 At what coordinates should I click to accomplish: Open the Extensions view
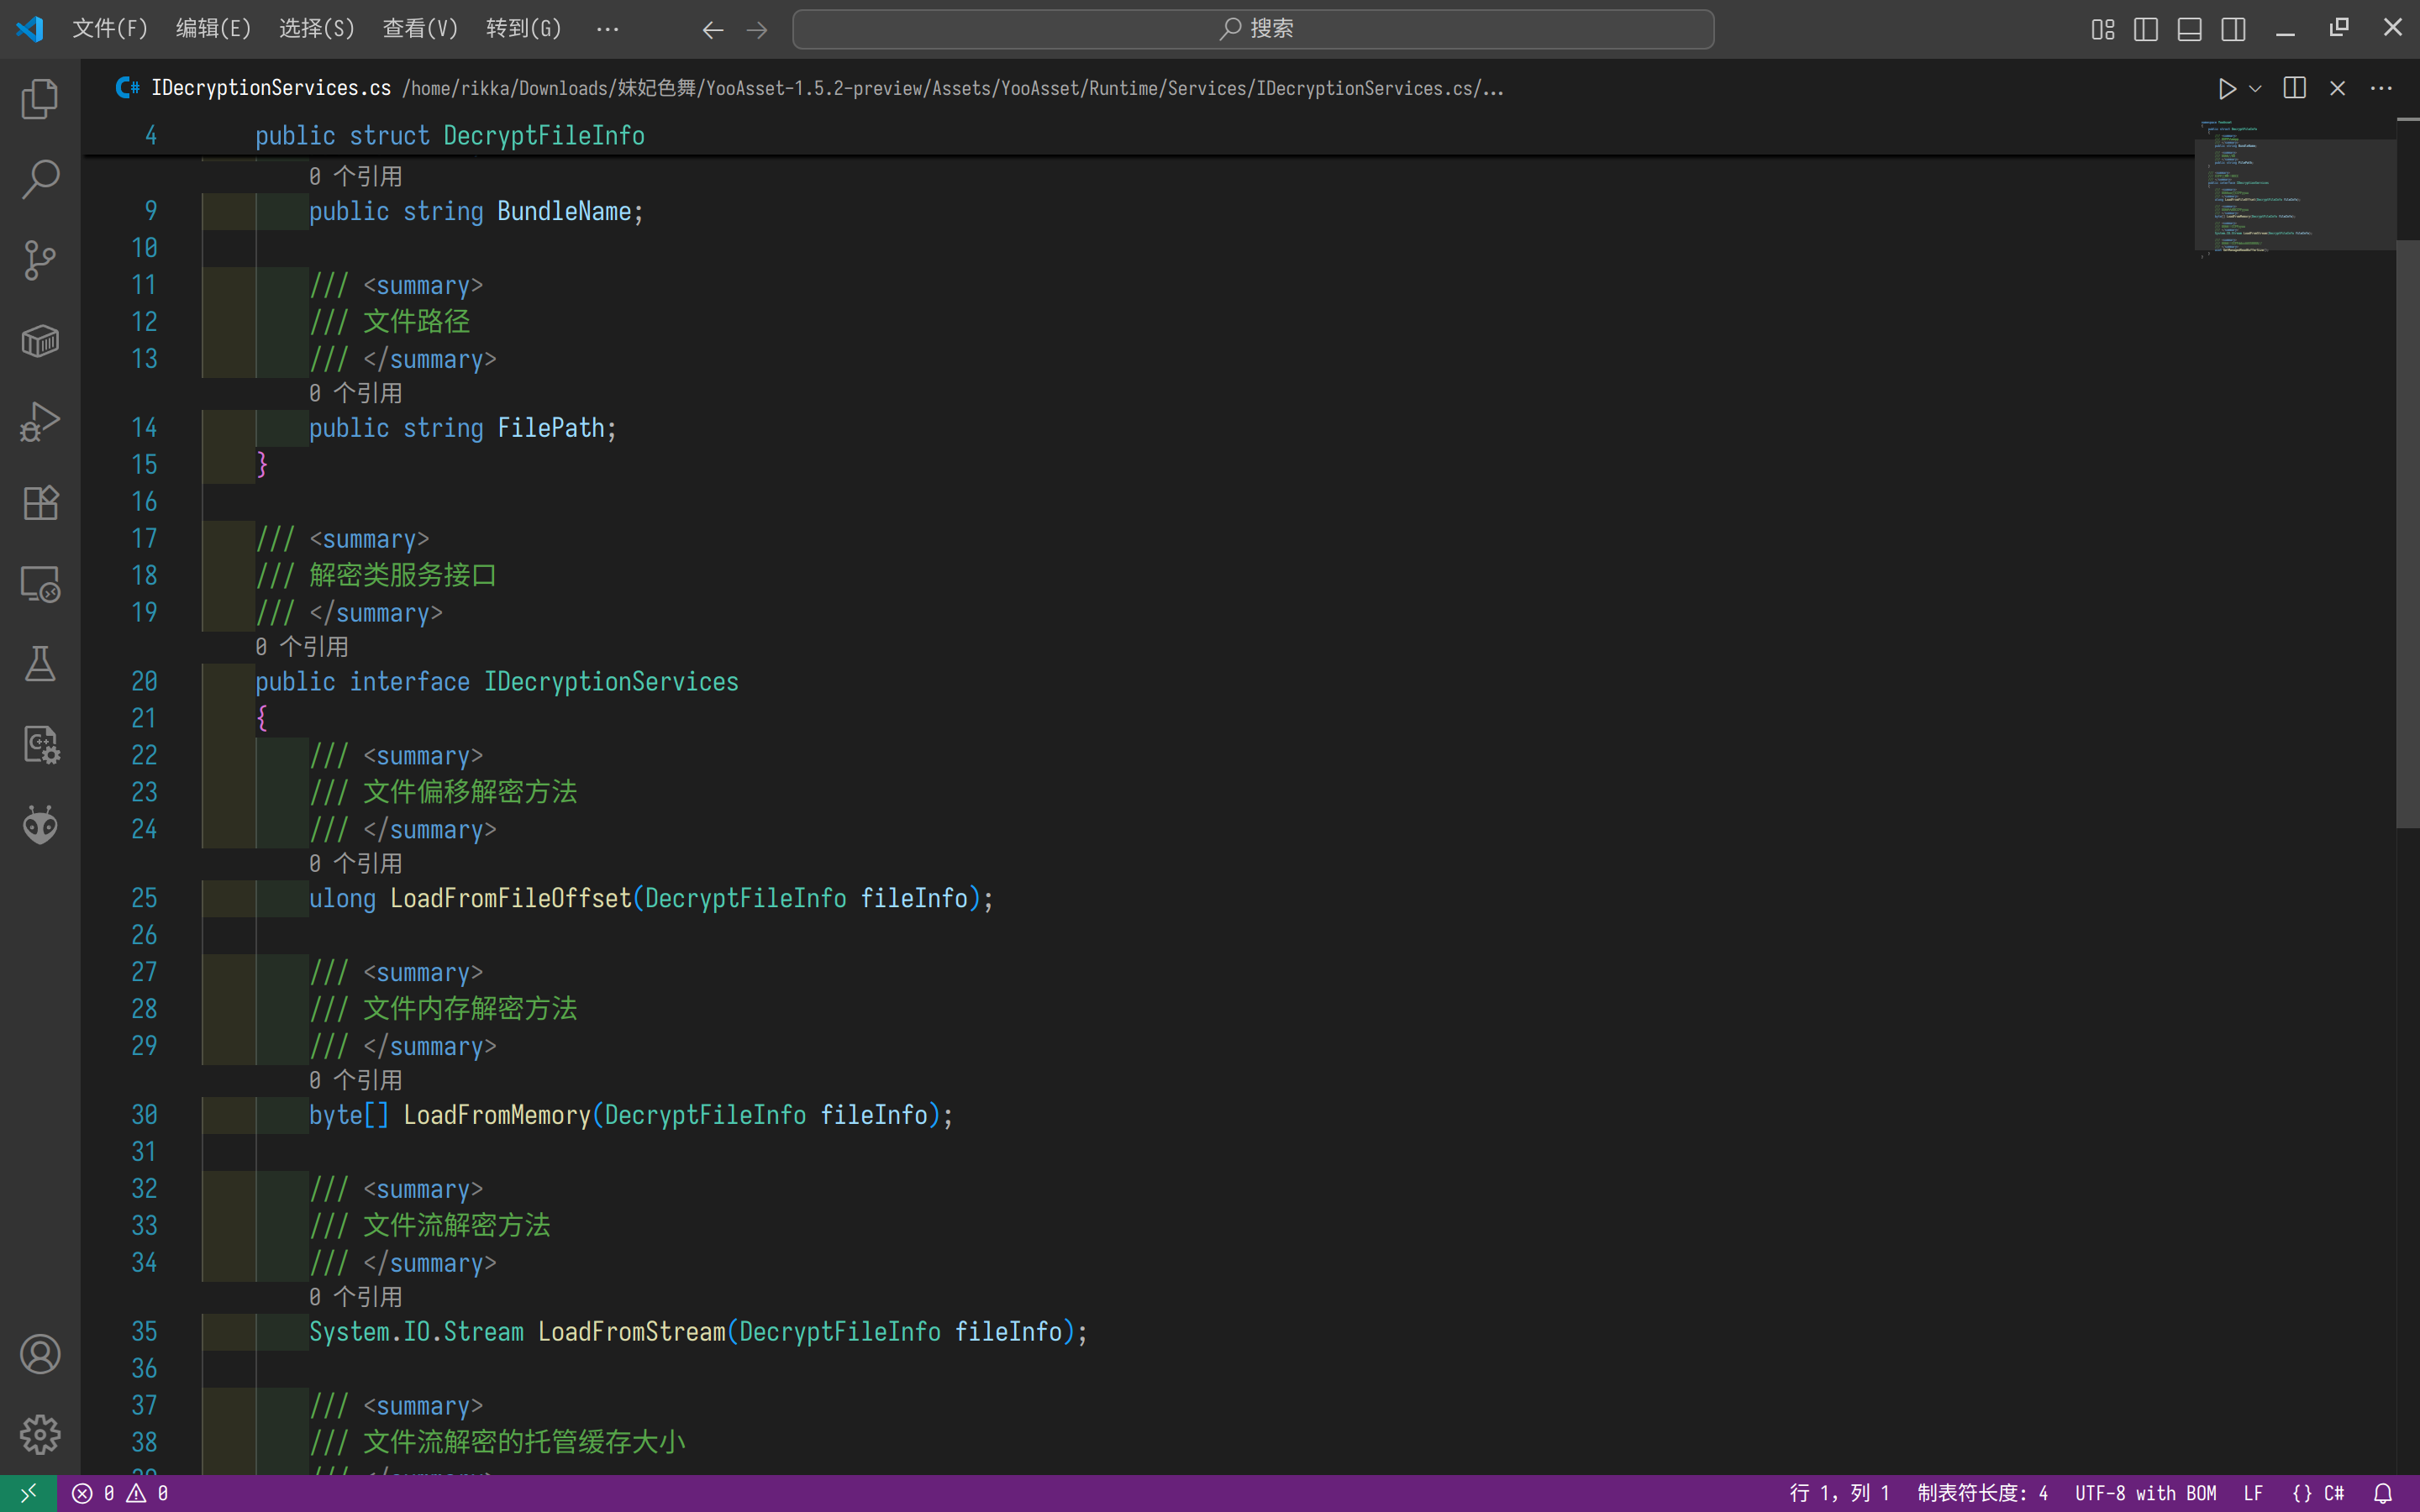click(x=40, y=503)
